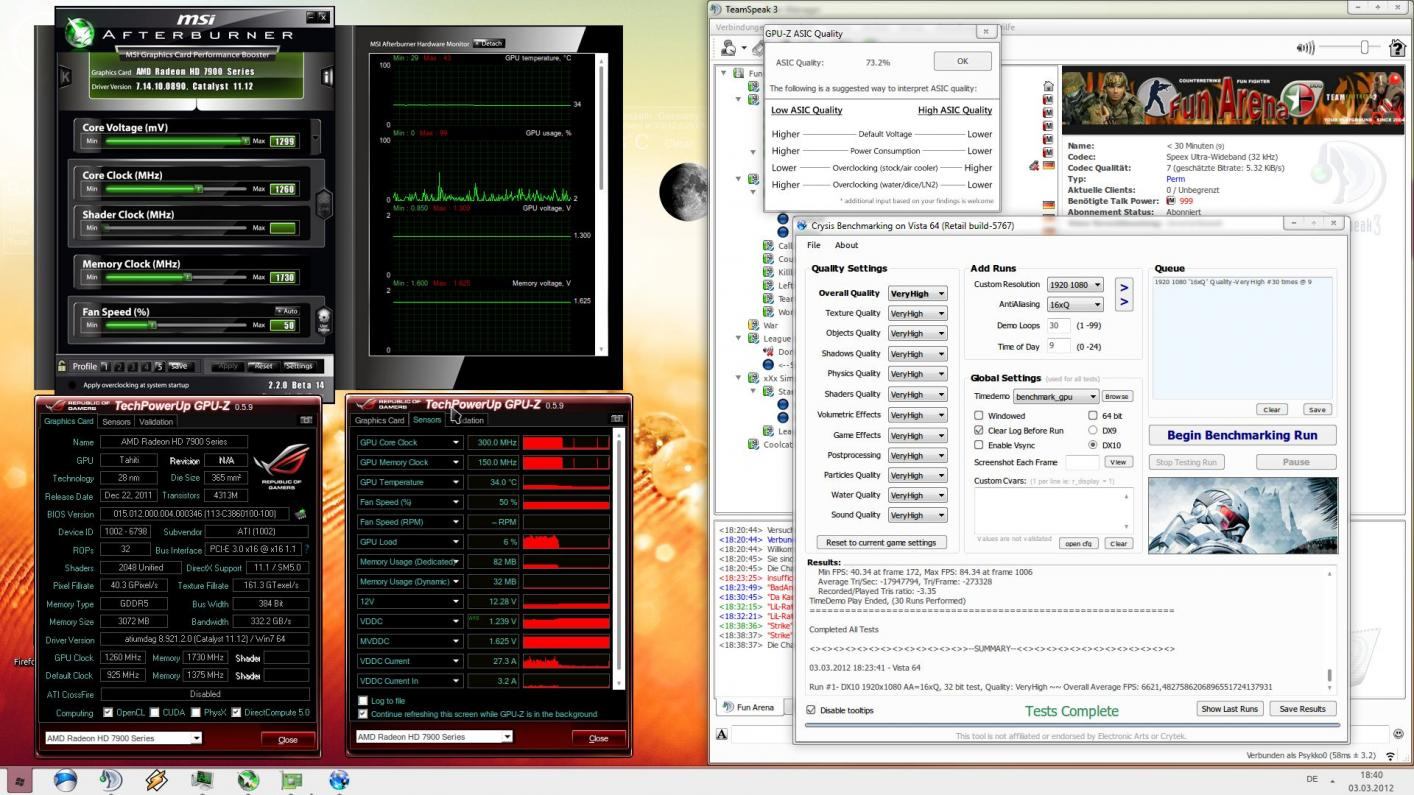Click the Custom Cvars text area

pos(1053,511)
